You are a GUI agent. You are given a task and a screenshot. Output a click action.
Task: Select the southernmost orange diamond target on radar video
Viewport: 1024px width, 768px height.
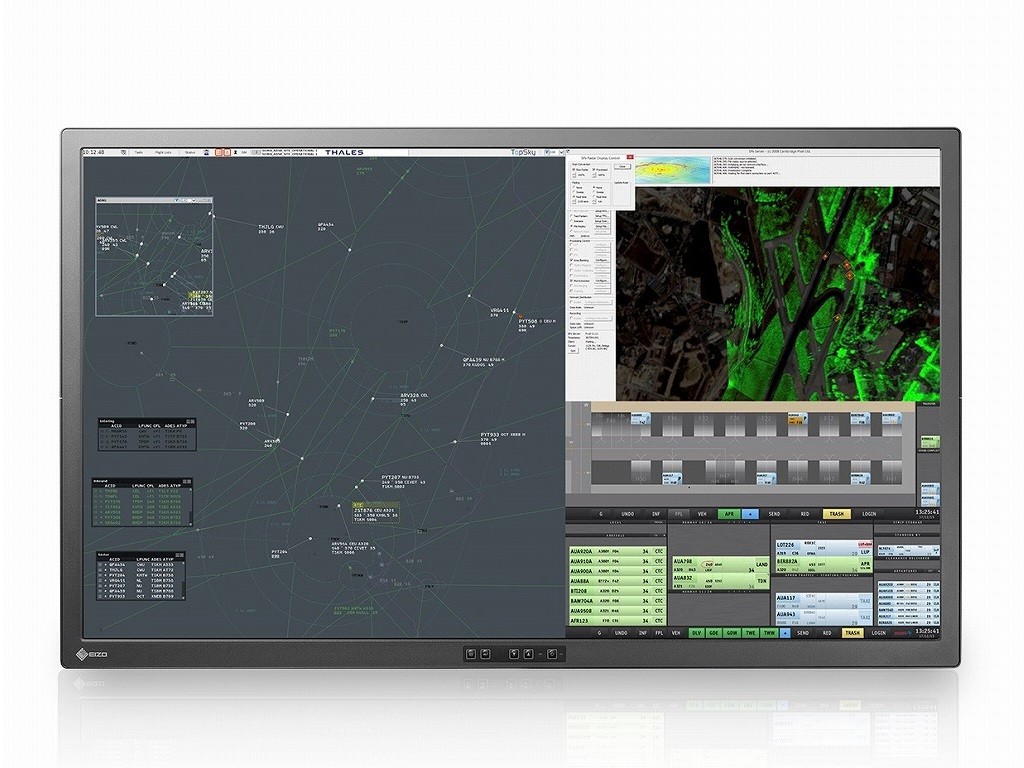[x=837, y=317]
